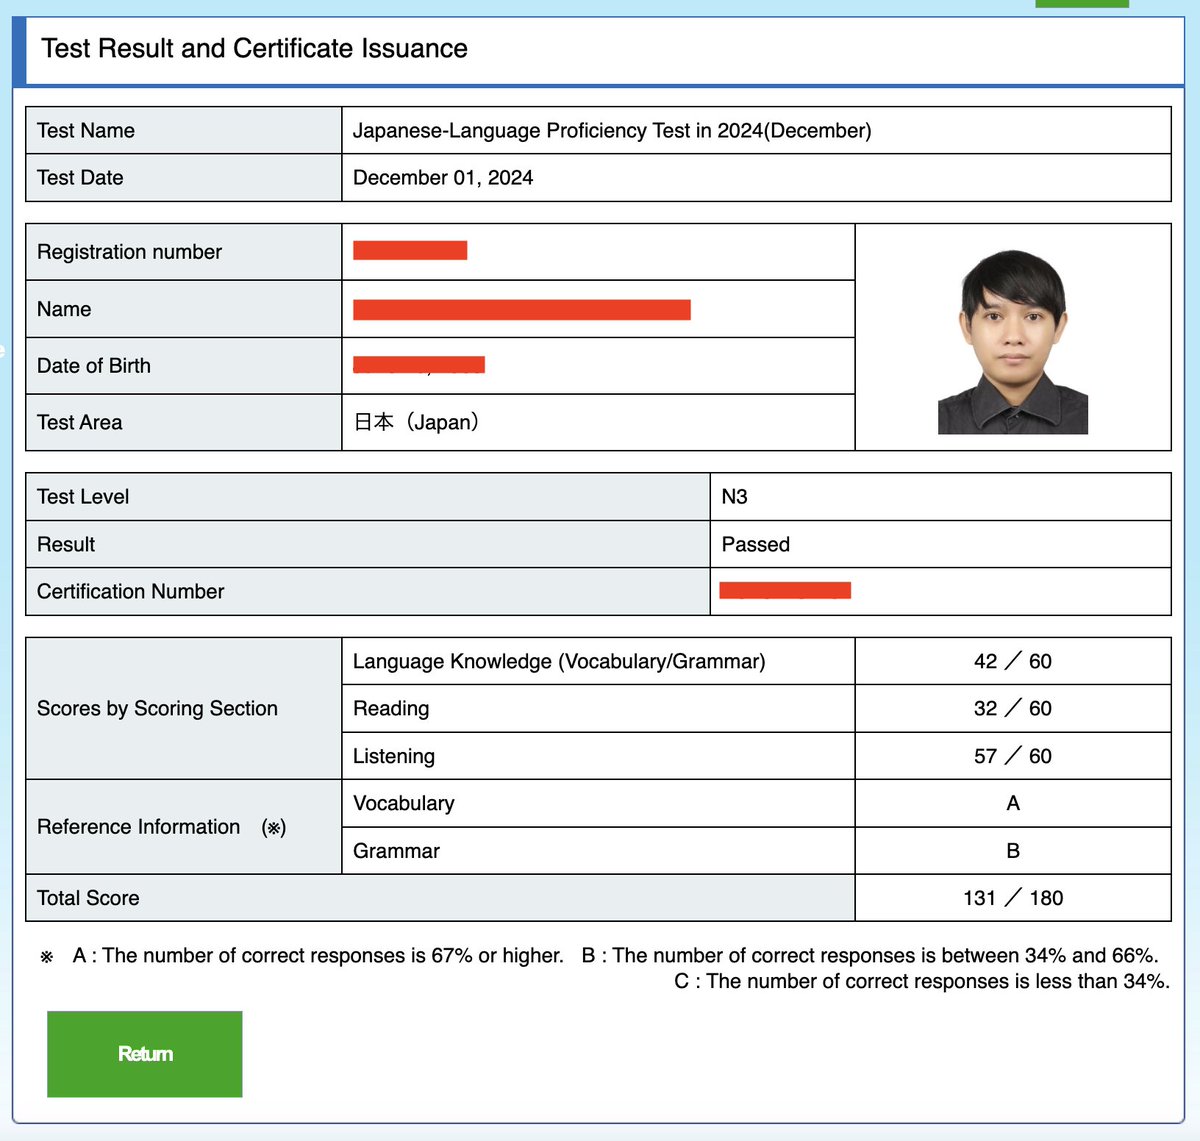Click the 'Result' row label
The height and width of the screenshot is (1141, 1200).
click(66, 544)
